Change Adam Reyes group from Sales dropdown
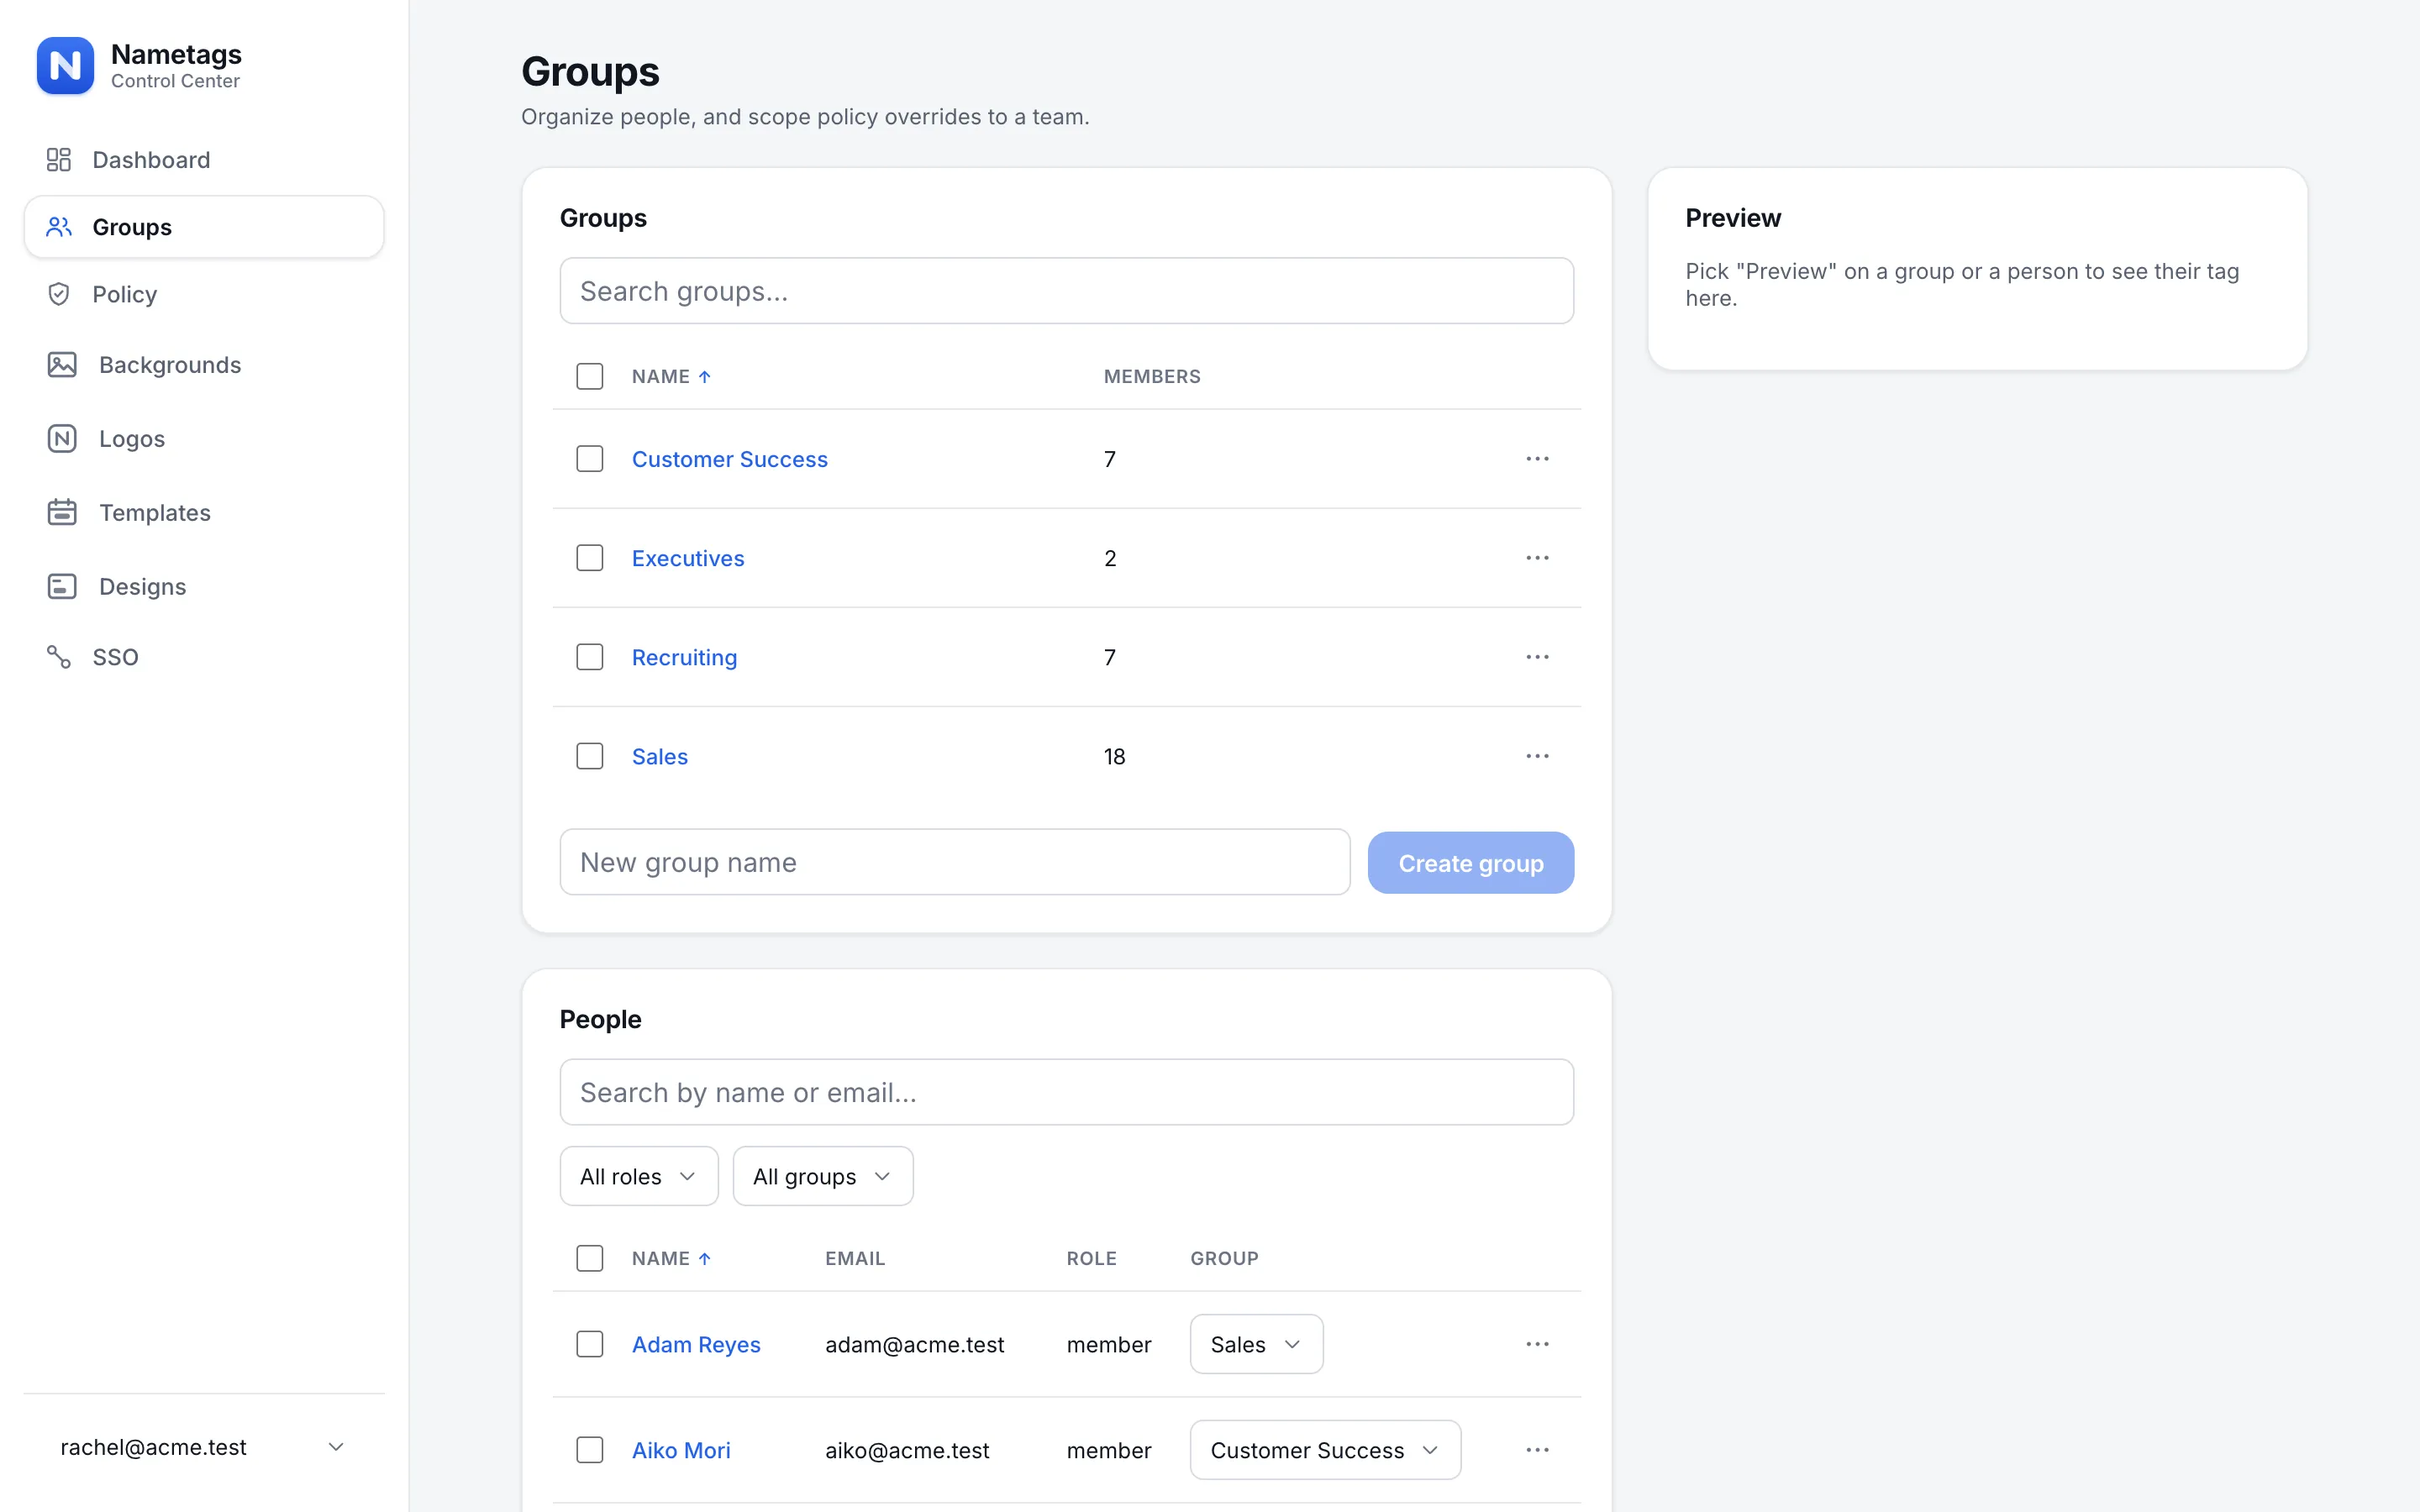Image resolution: width=2420 pixels, height=1512 pixels. [1257, 1344]
